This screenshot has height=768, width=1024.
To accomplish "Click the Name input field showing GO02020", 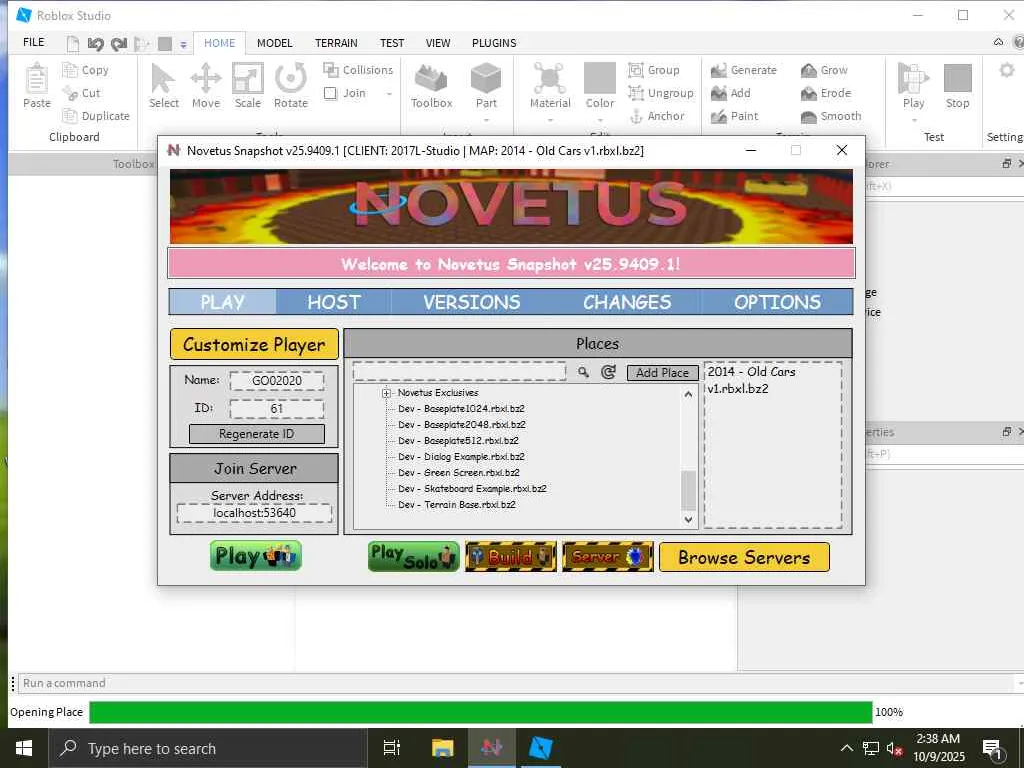I will (x=277, y=381).
